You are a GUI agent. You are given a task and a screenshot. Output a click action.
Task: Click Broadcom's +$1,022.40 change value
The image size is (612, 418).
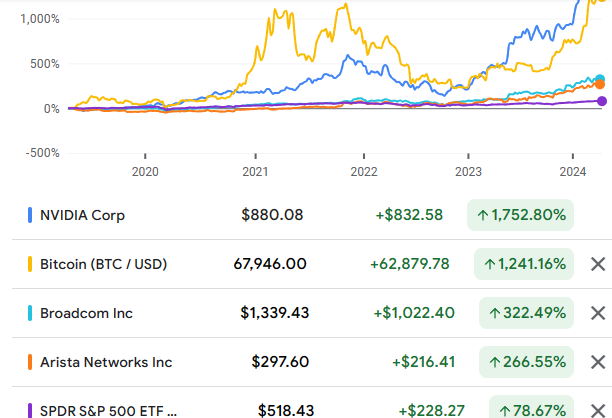tap(414, 313)
